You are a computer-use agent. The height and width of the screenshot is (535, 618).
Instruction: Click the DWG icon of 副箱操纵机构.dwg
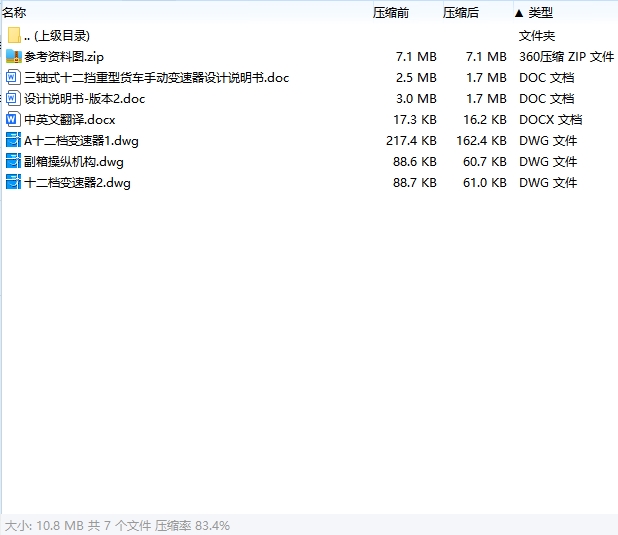tap(13, 161)
